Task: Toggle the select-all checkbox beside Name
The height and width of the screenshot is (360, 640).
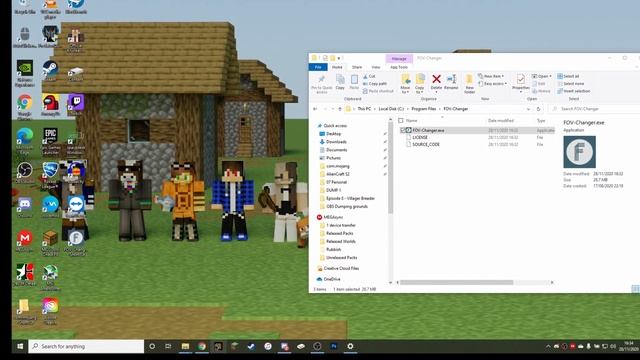Action: pos(401,121)
